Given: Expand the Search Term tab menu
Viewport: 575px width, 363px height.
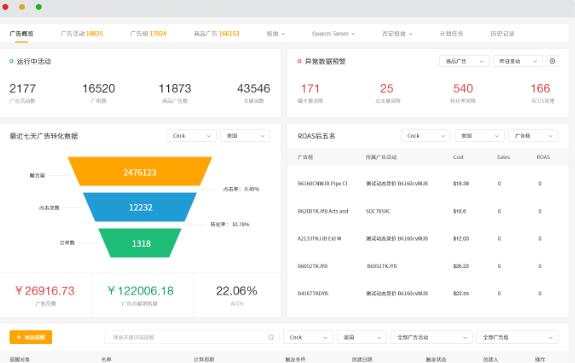Looking at the screenshot, I should tap(333, 33).
